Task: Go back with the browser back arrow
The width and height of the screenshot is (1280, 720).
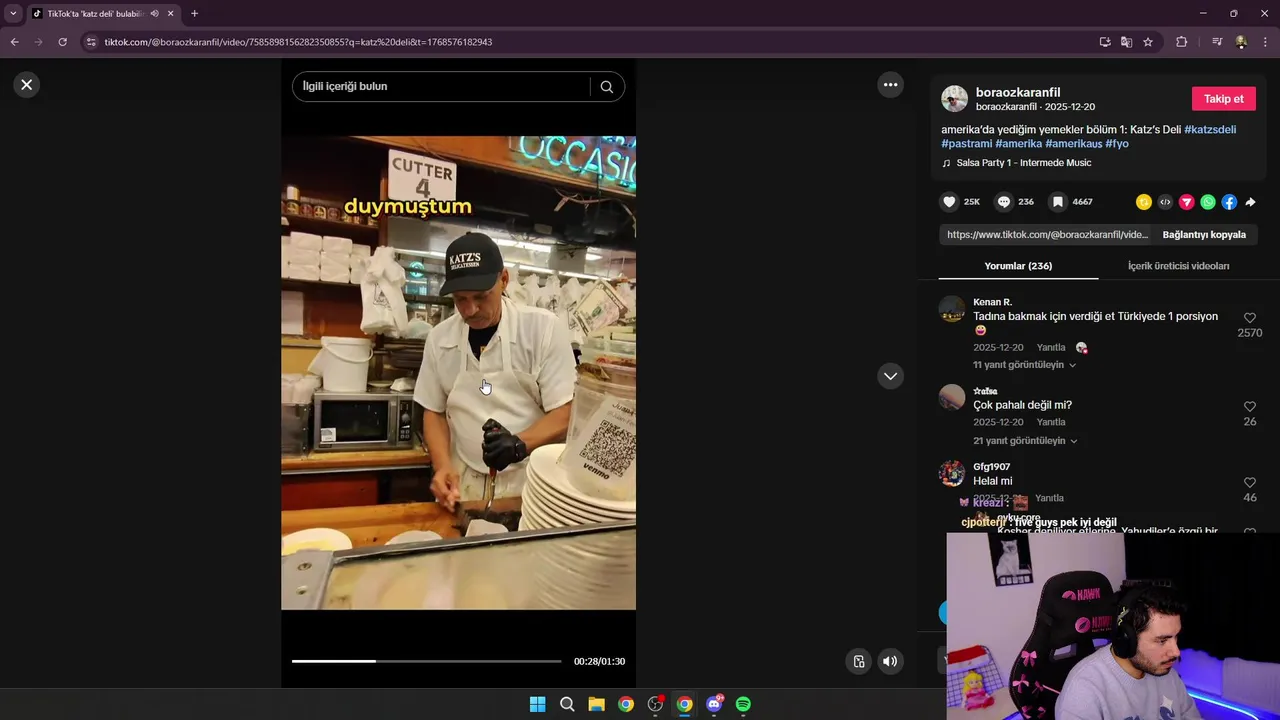Action: [x=14, y=42]
